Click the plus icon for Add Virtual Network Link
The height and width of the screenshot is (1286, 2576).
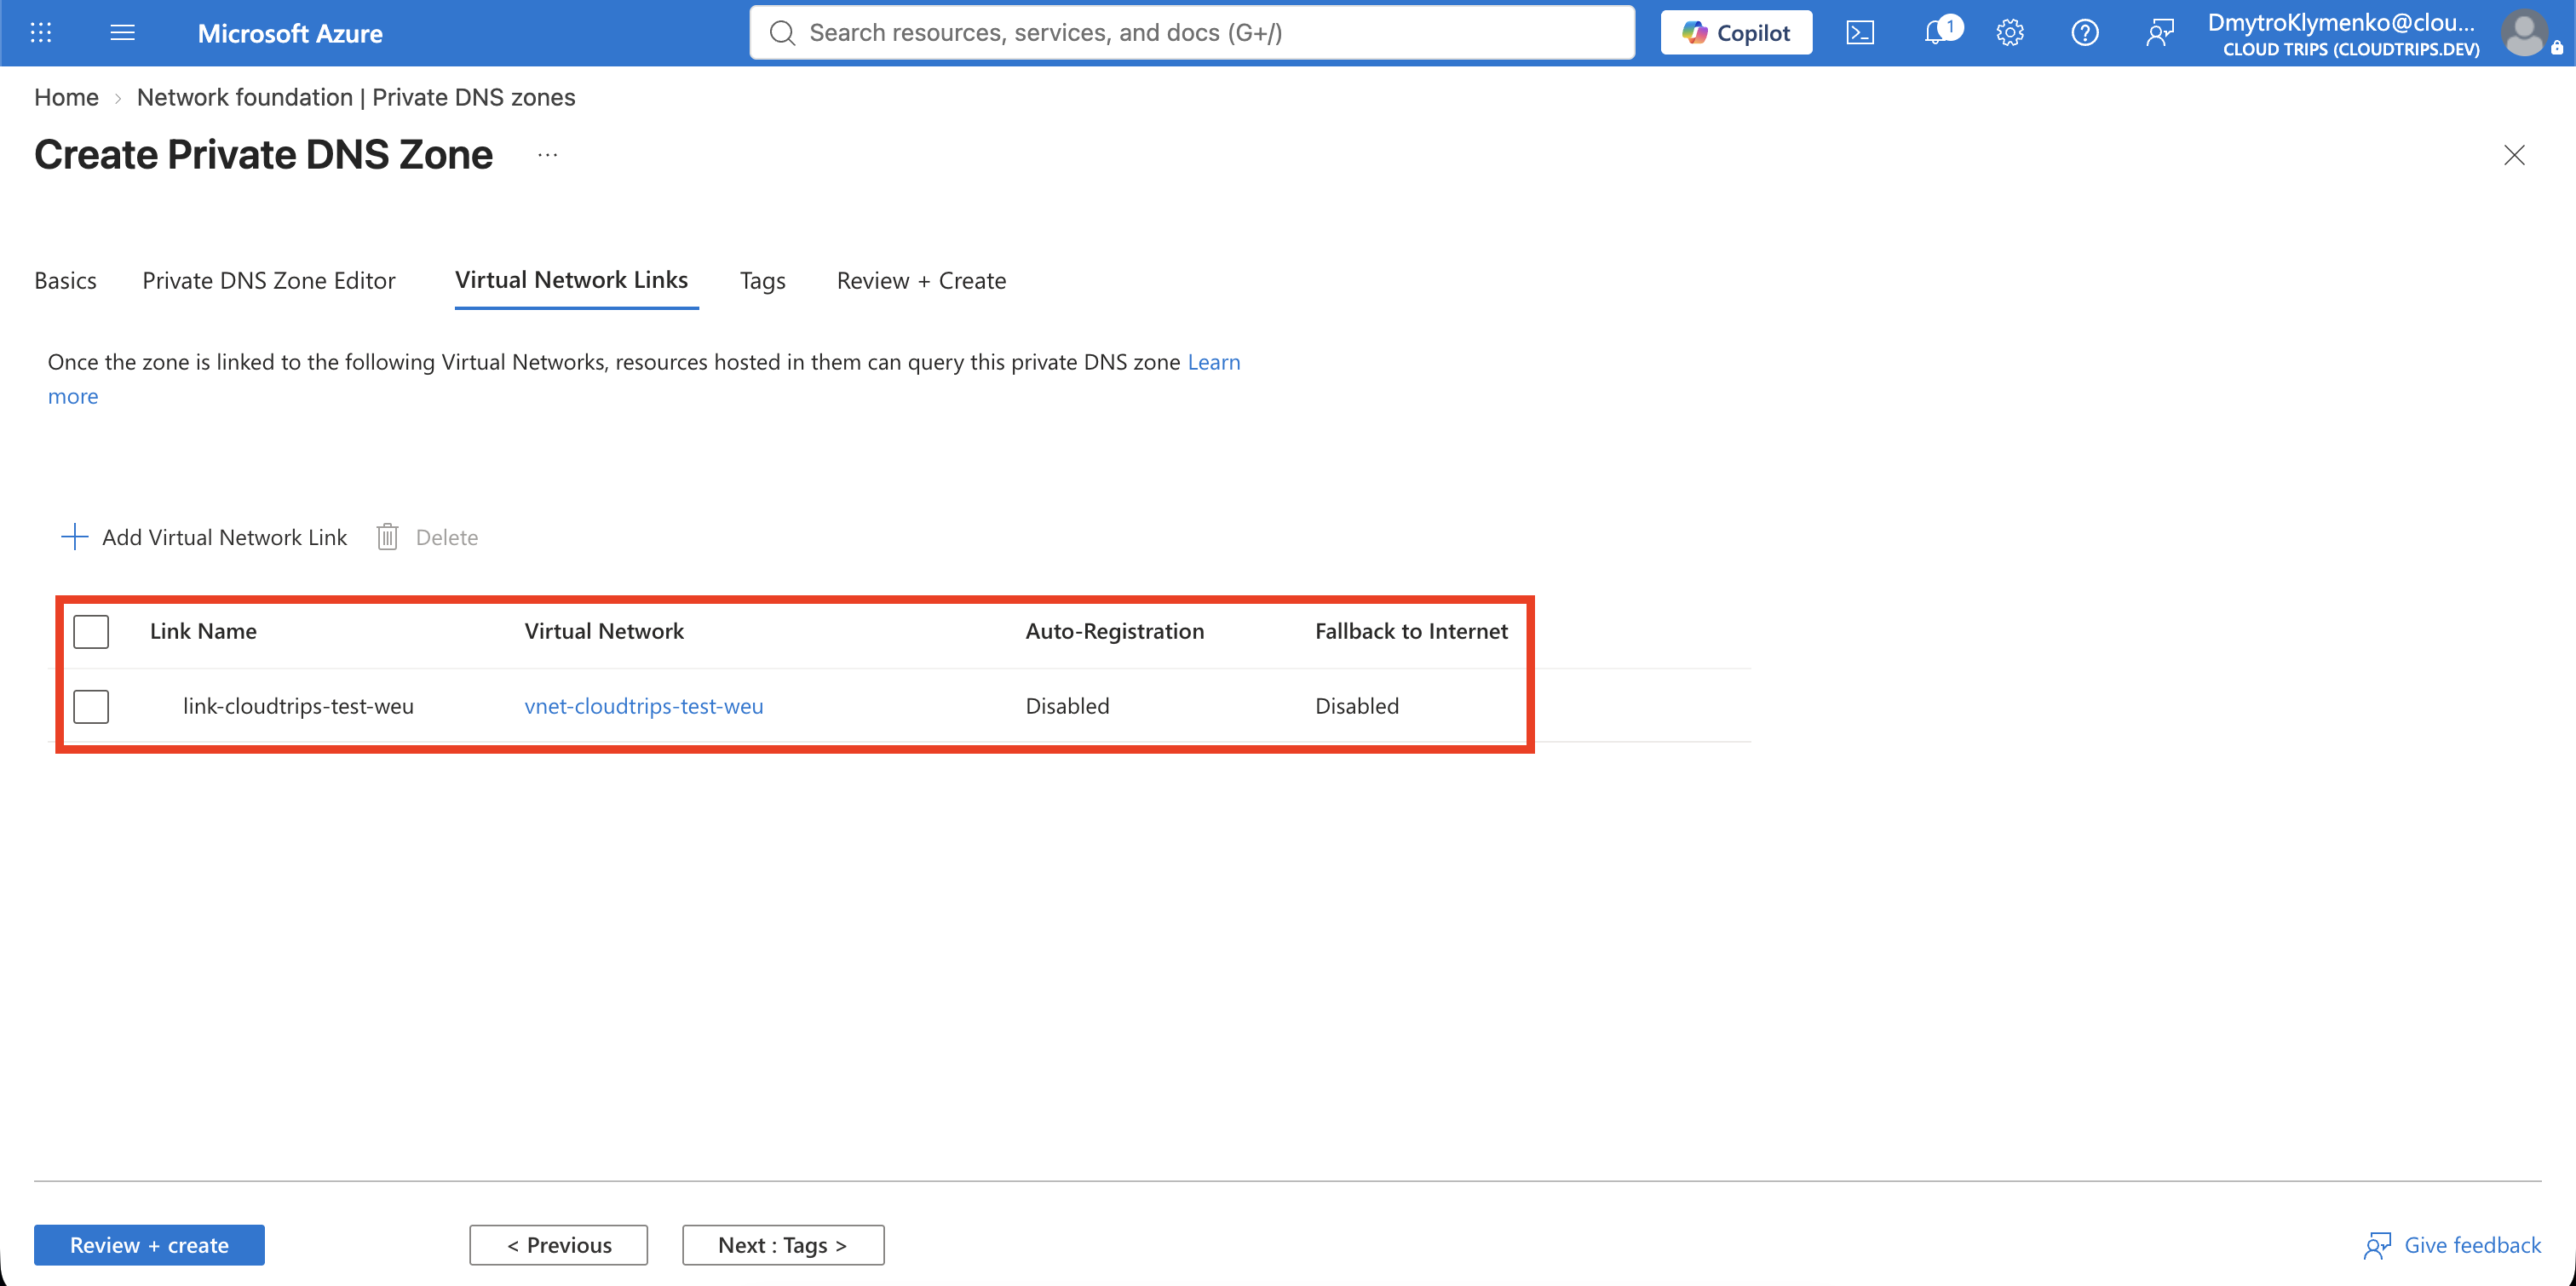pos(75,537)
